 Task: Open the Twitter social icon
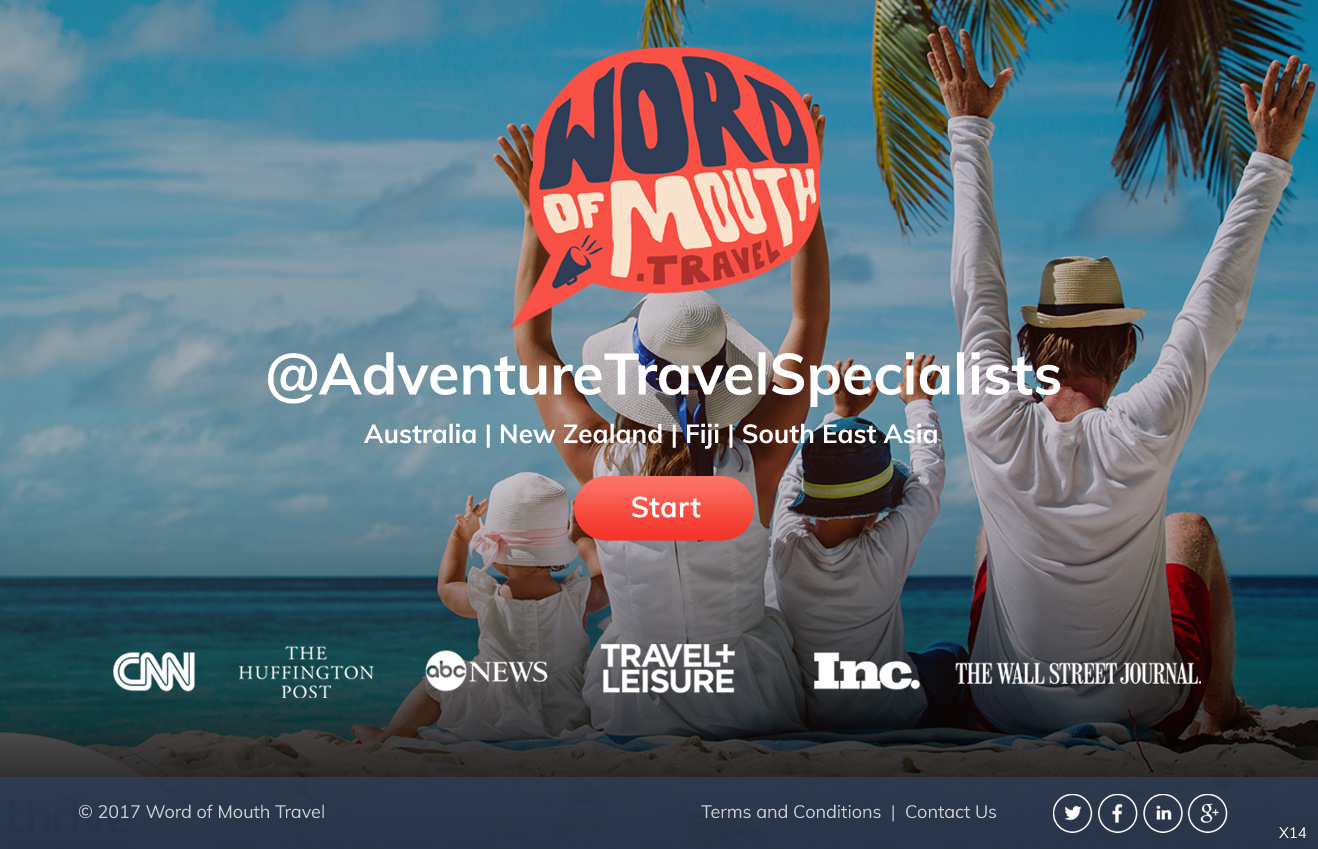coord(1072,813)
